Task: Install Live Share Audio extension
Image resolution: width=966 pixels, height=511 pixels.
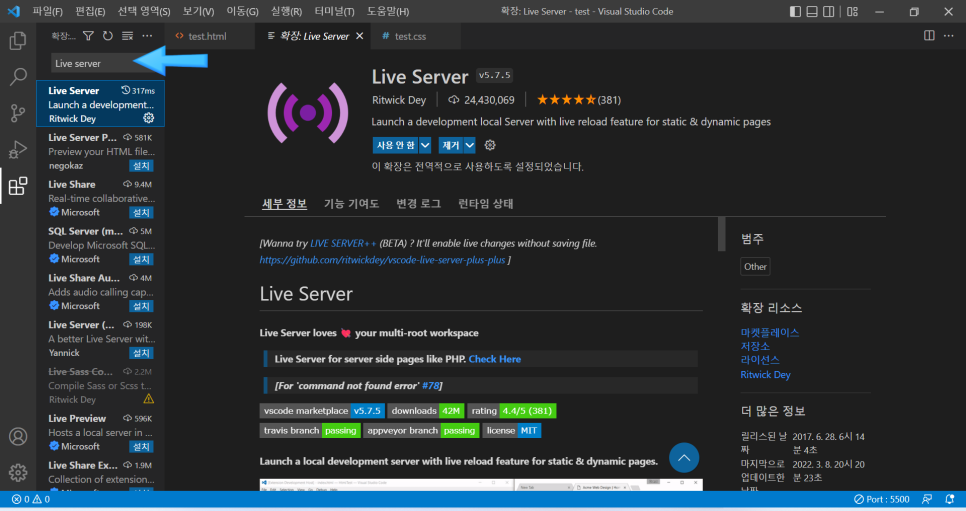Action: 141,306
